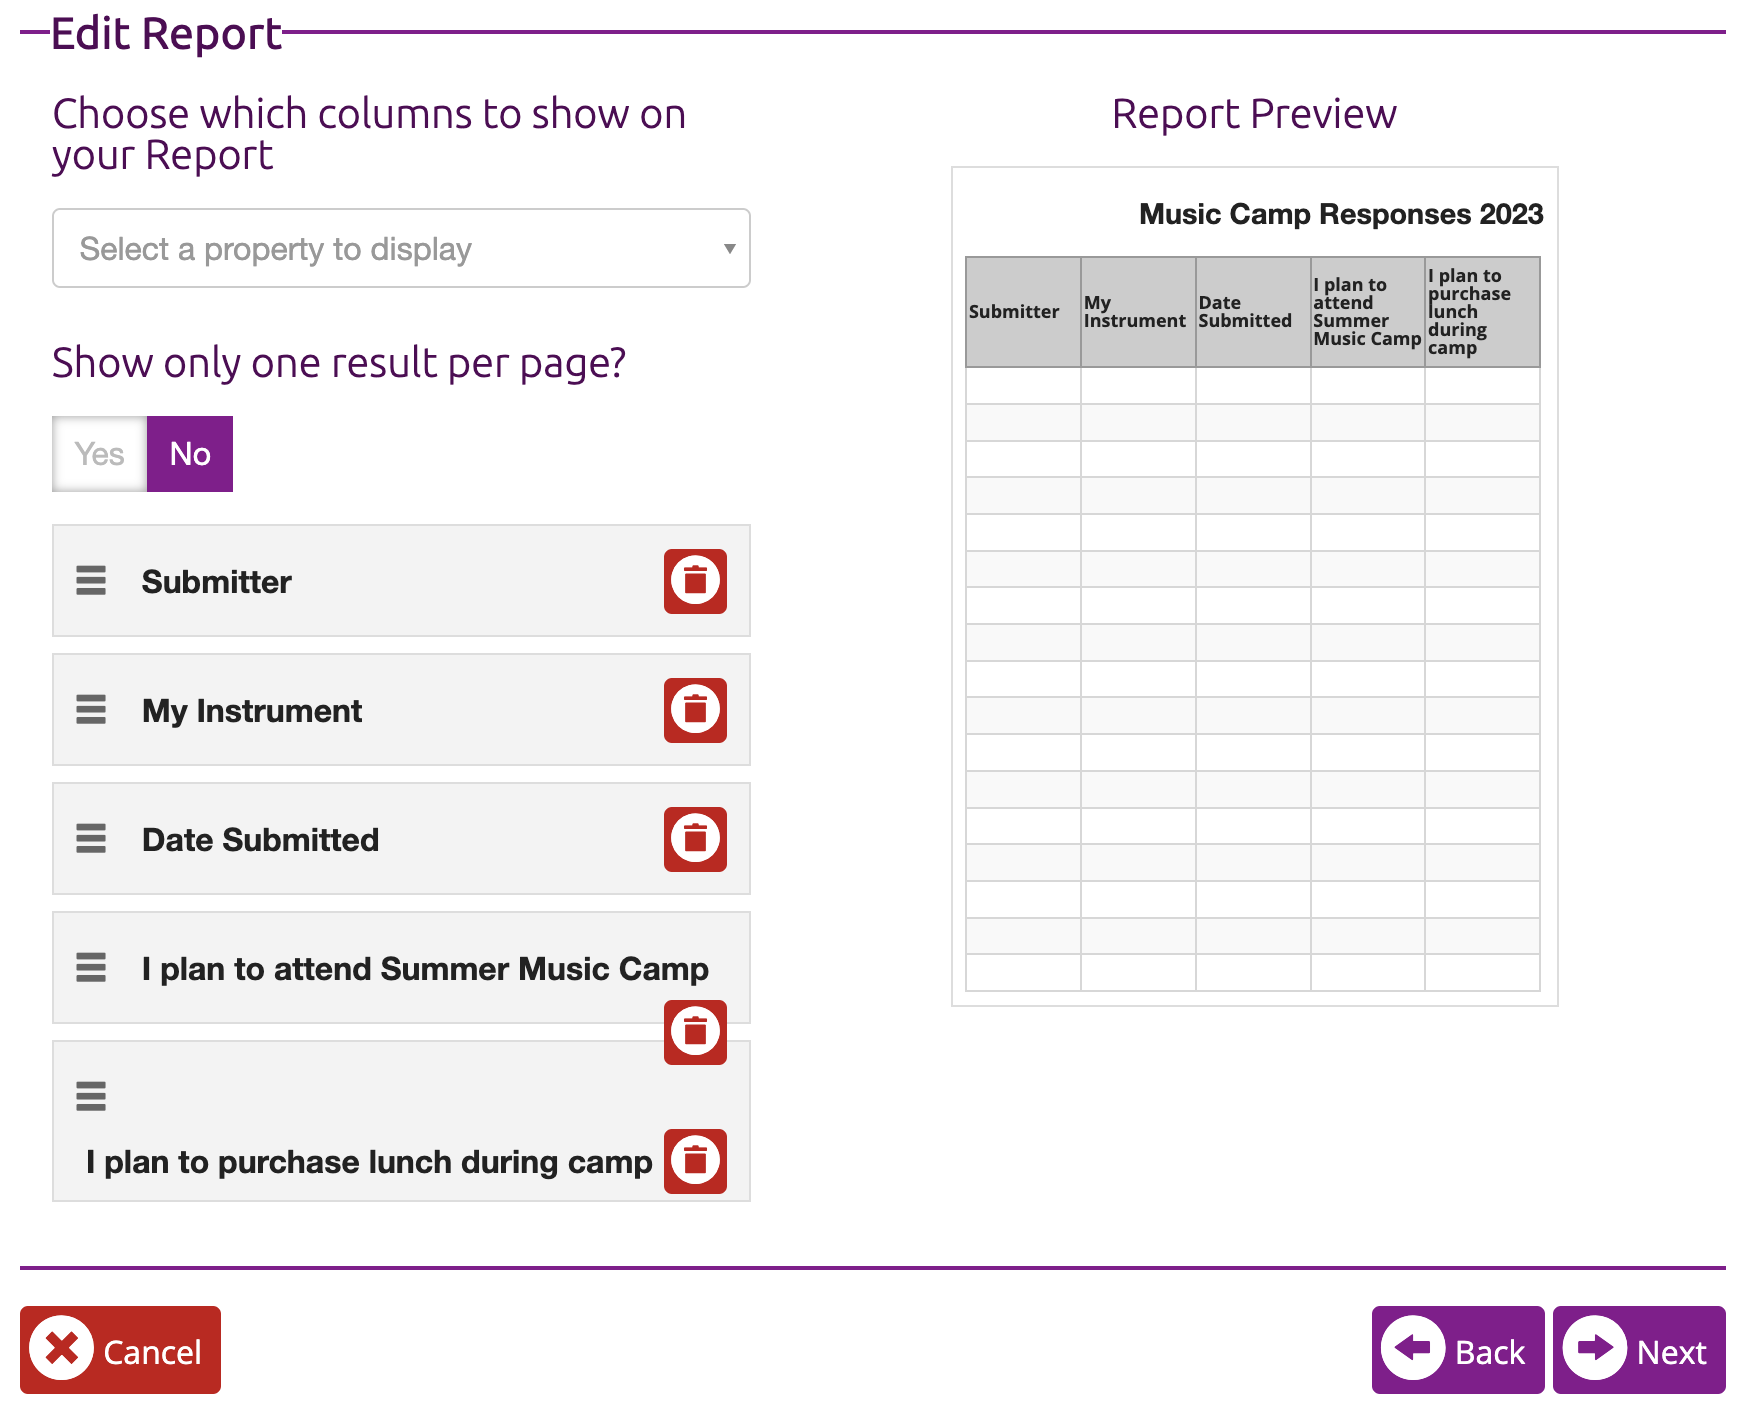Set one result per page to No
1746x1414 pixels.
click(x=190, y=454)
